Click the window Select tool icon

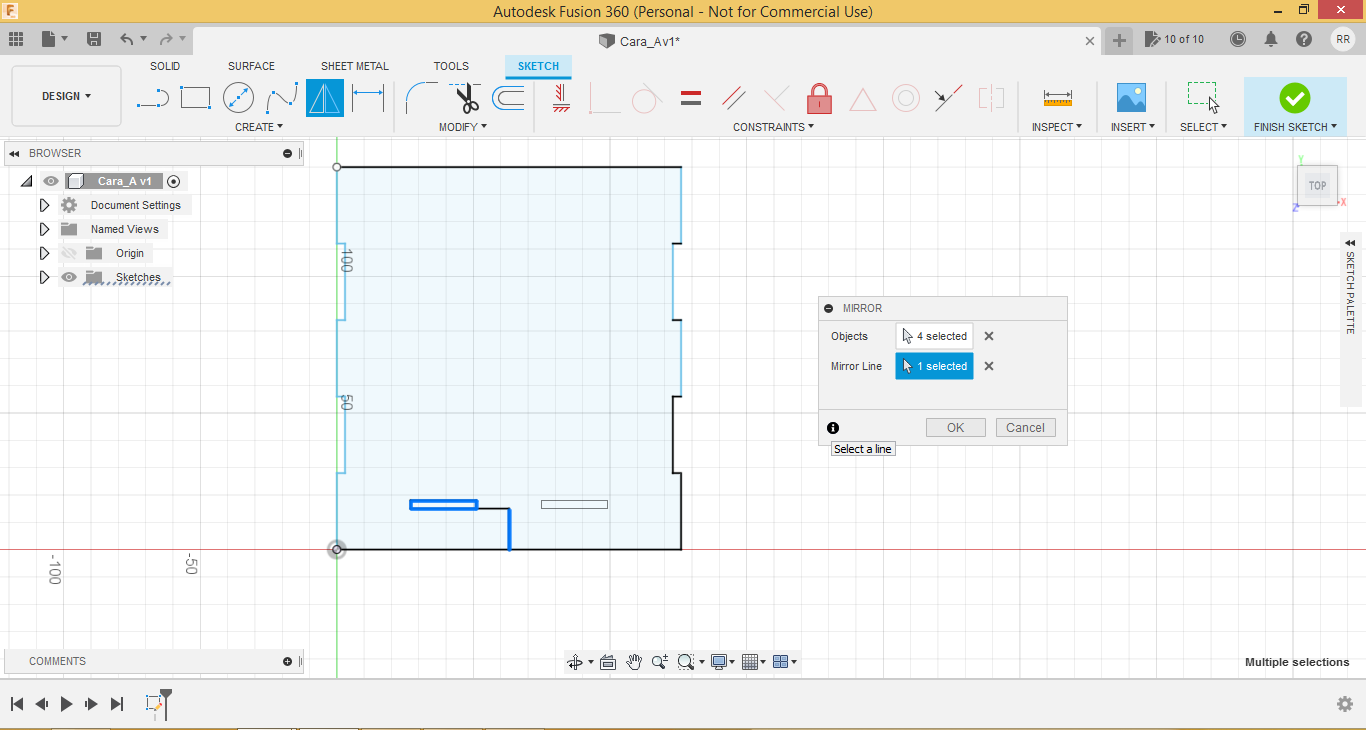(x=1203, y=98)
